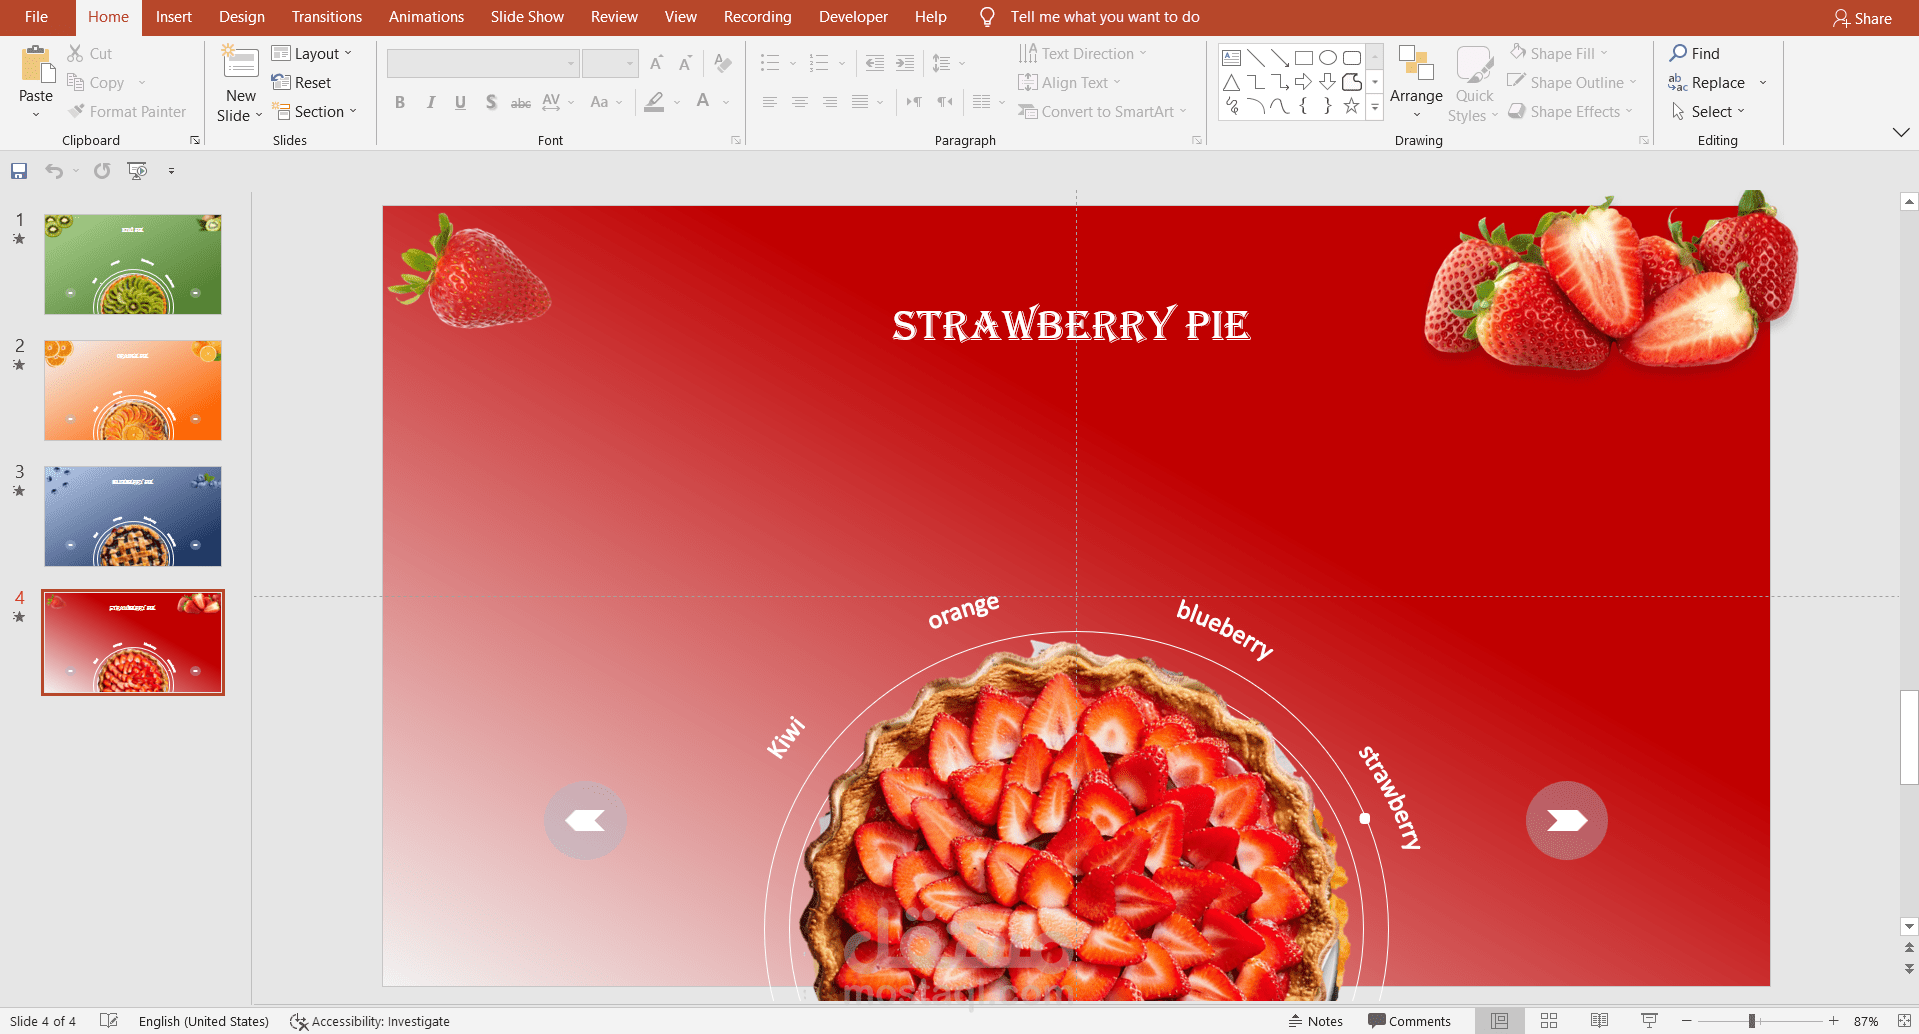Click the Redo icon in quick access toolbar
The width and height of the screenshot is (1919, 1034).
(102, 171)
